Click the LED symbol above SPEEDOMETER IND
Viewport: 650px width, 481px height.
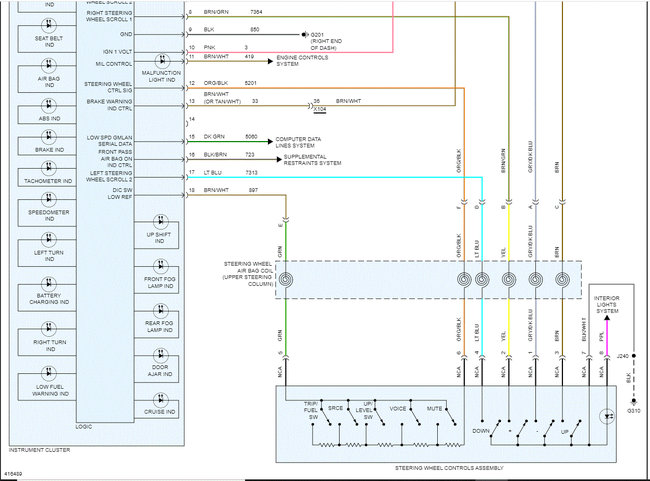click(x=49, y=199)
